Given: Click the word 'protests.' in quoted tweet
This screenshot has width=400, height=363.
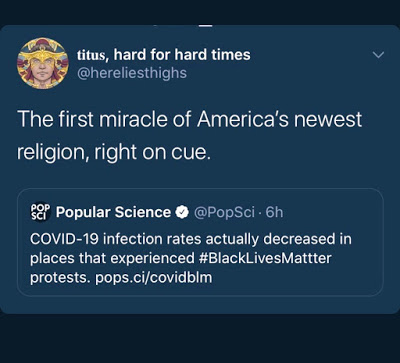Looking at the screenshot, I should [x=60, y=278].
